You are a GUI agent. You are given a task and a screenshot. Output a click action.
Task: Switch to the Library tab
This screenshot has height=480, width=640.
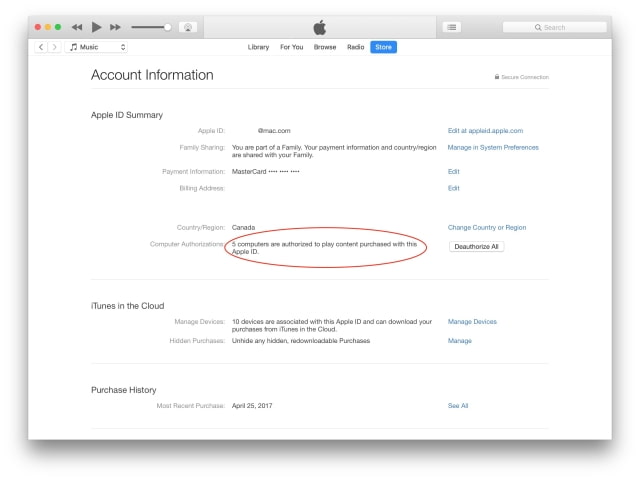point(258,47)
